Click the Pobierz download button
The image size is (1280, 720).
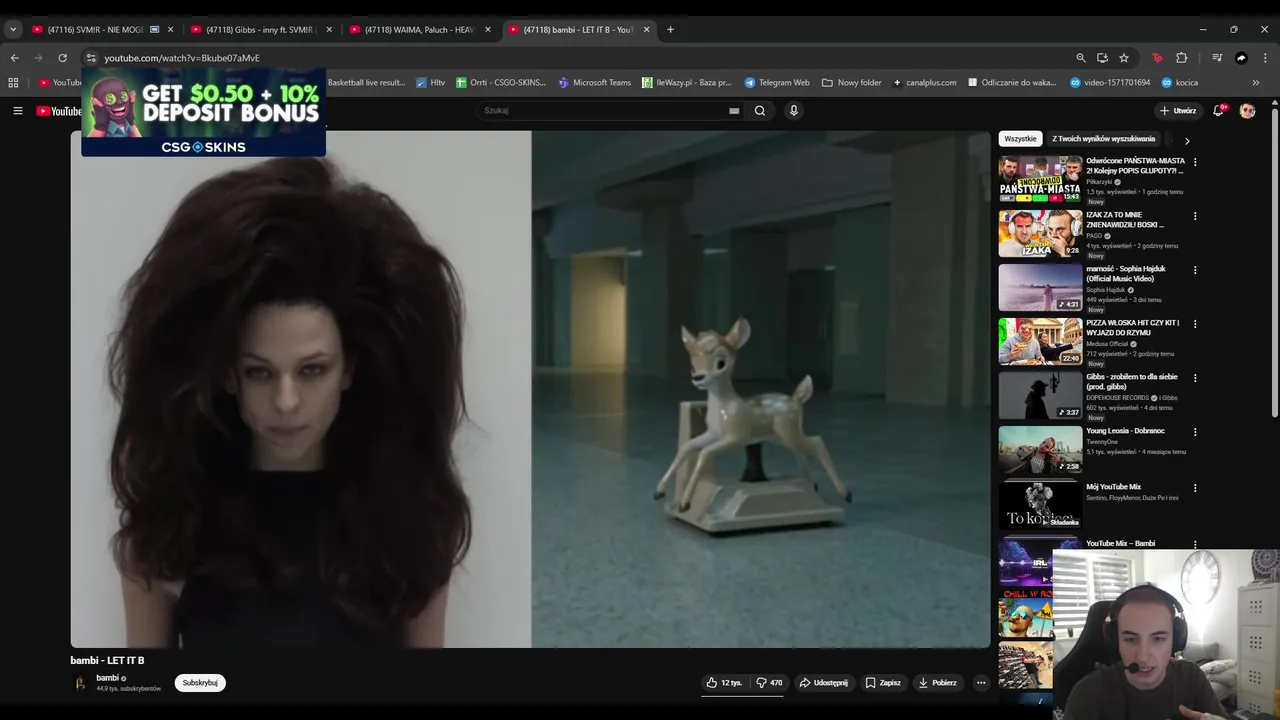tap(937, 683)
